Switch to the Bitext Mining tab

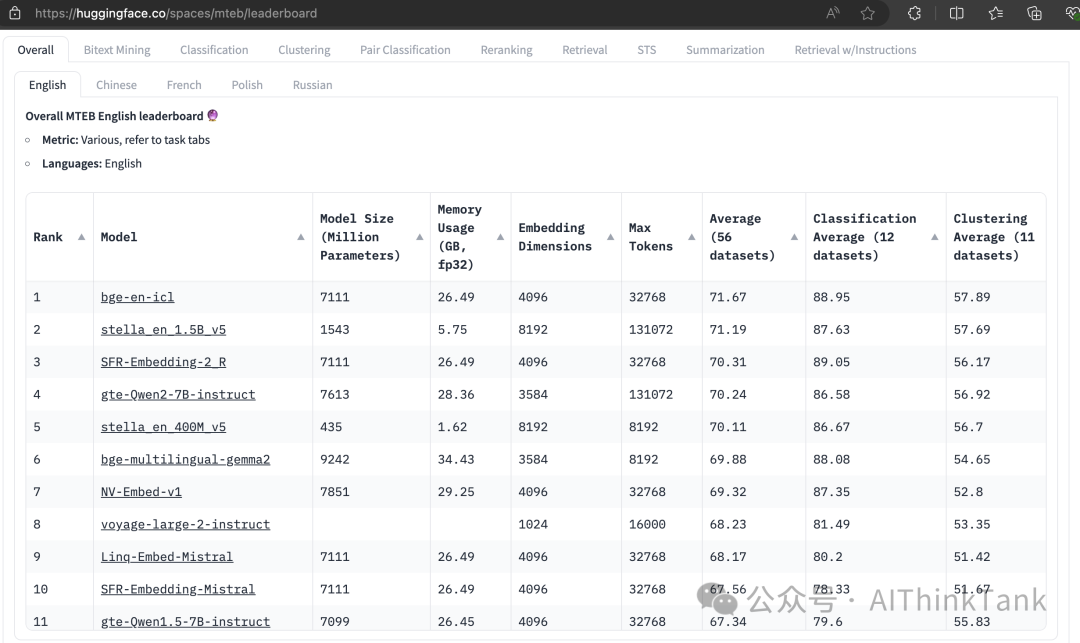[x=117, y=50]
